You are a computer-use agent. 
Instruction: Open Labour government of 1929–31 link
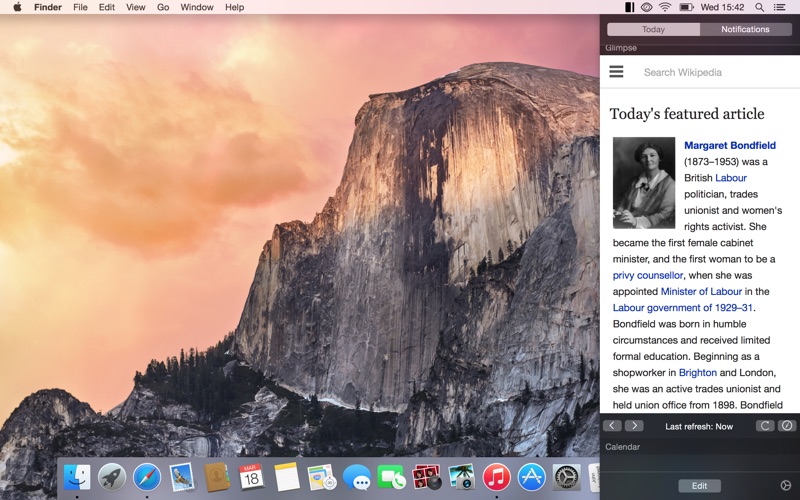coord(683,308)
